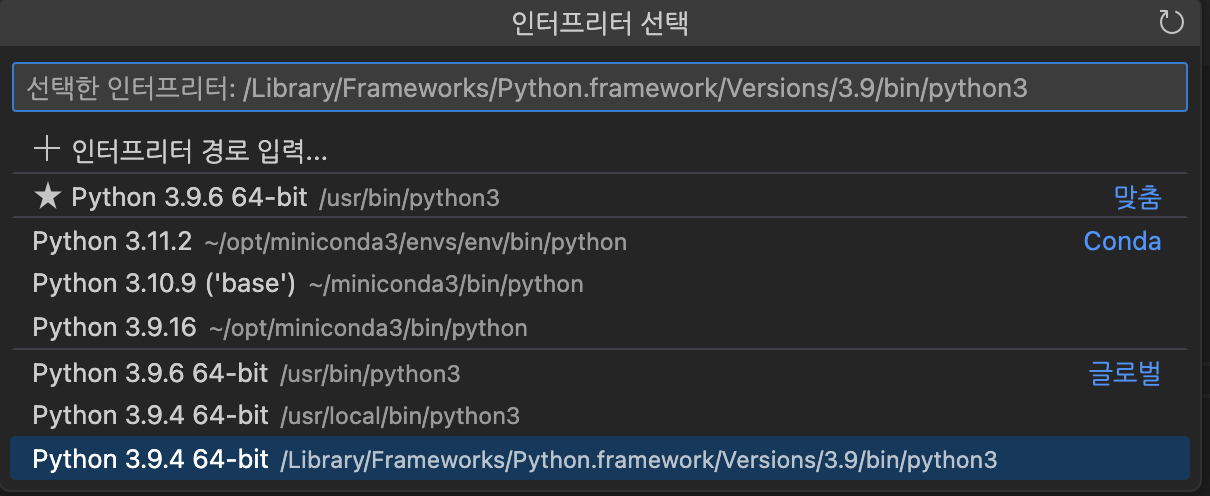Click the 인터프리터 선택 title text

[x=600, y=23]
